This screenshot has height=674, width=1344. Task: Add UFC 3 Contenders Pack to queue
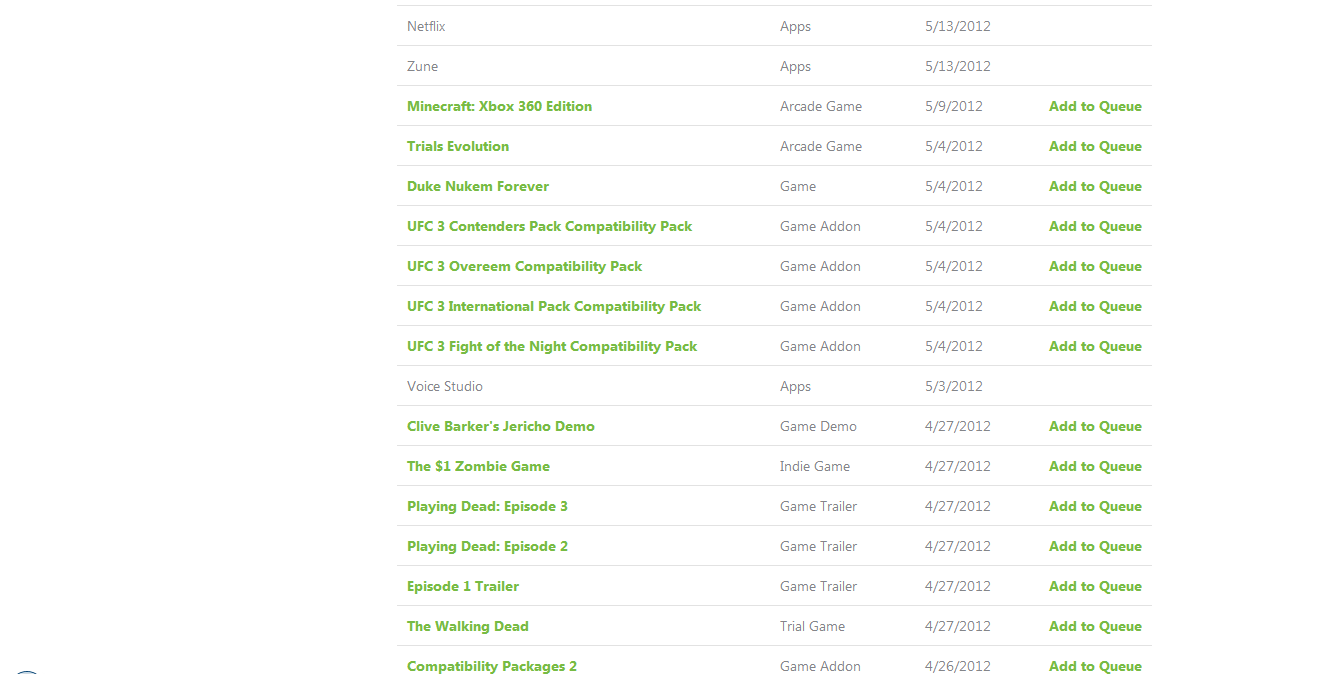click(x=1095, y=226)
